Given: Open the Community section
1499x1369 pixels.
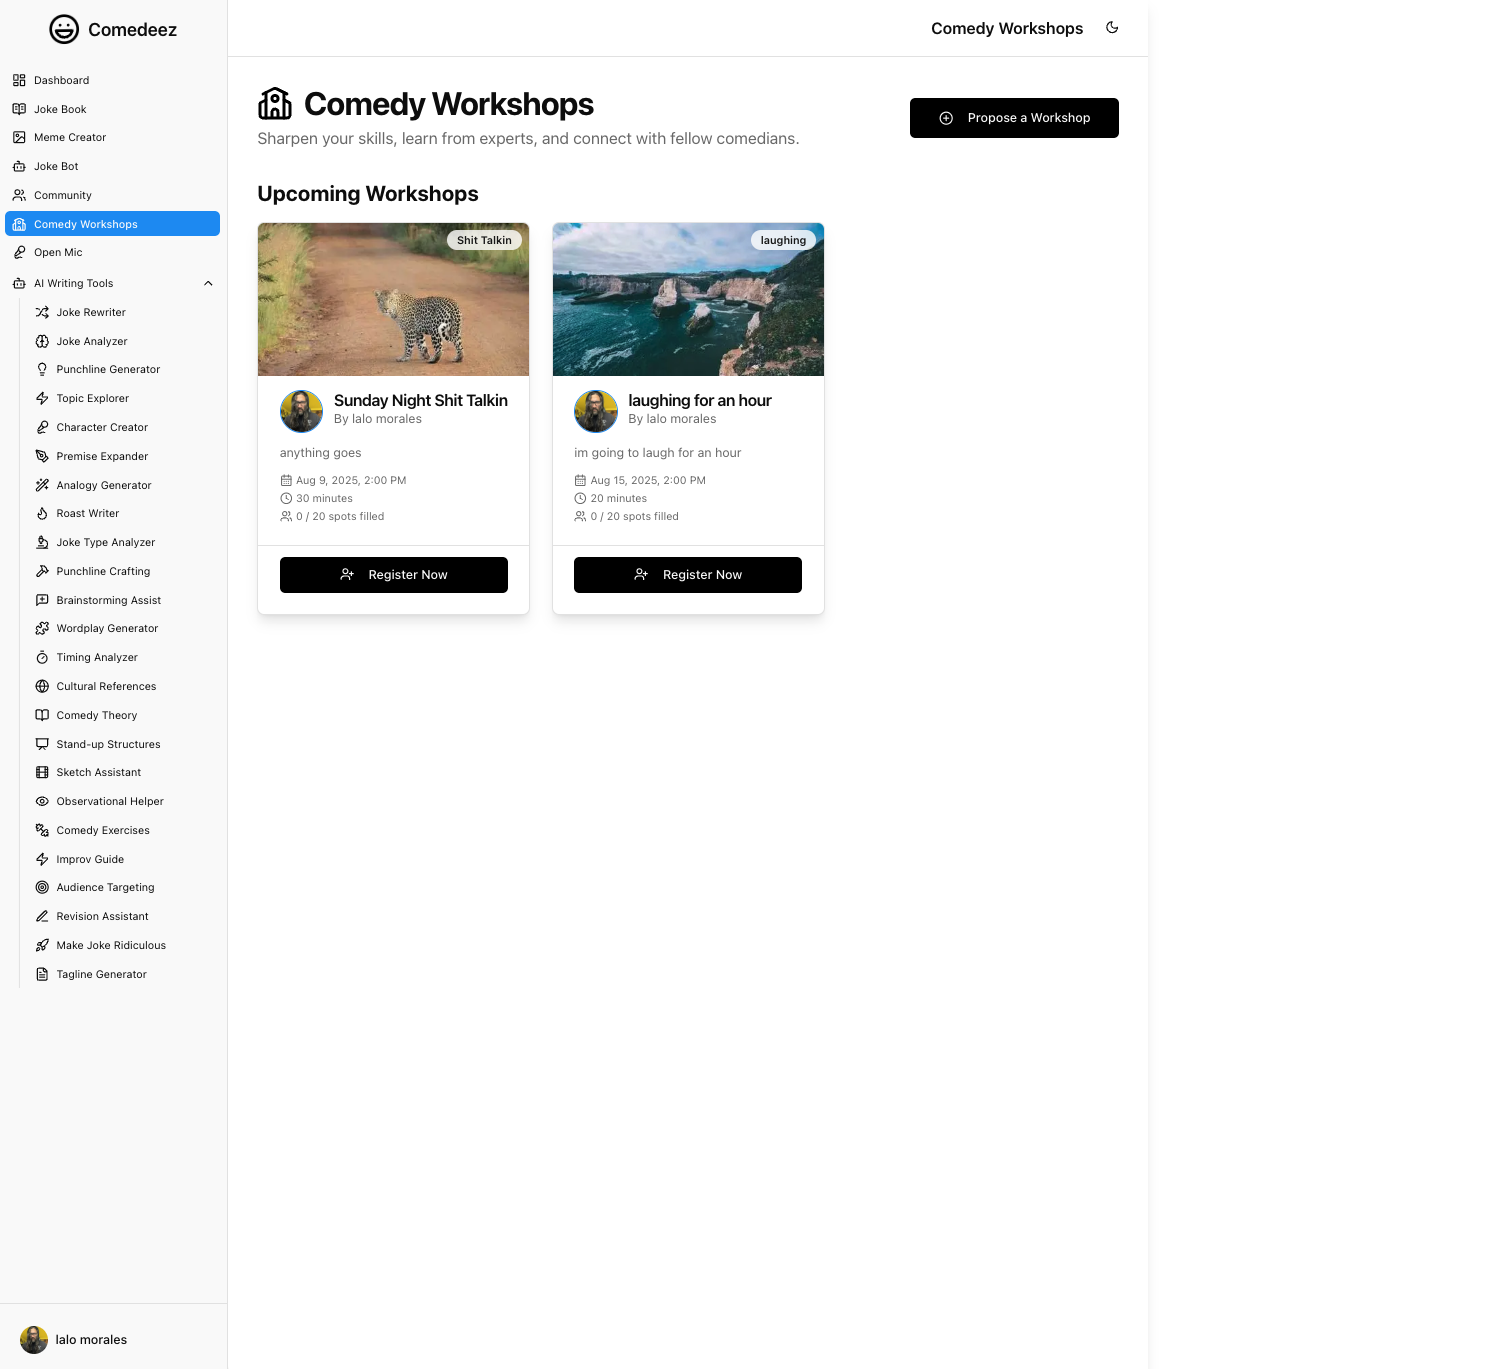Looking at the screenshot, I should point(62,195).
